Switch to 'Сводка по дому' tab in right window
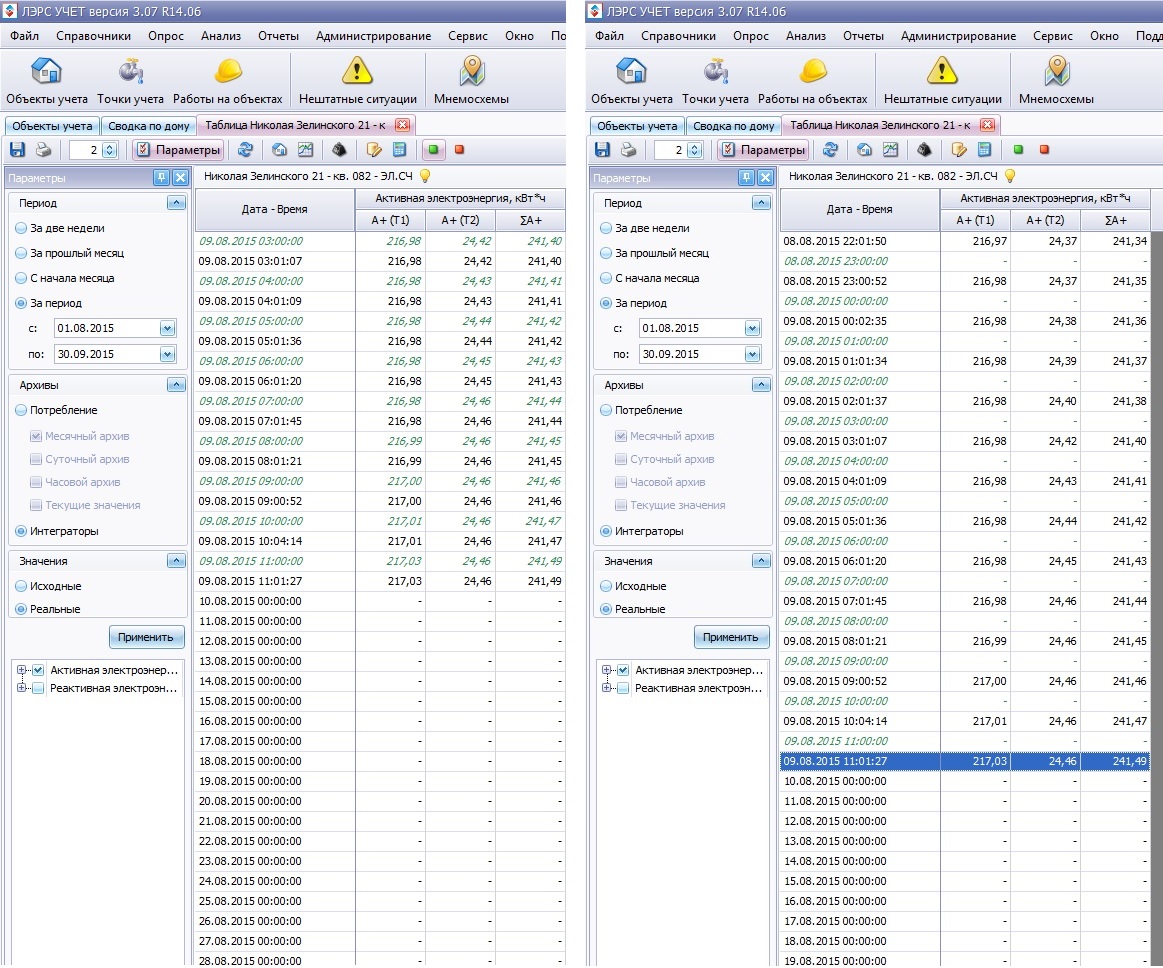 [x=734, y=125]
